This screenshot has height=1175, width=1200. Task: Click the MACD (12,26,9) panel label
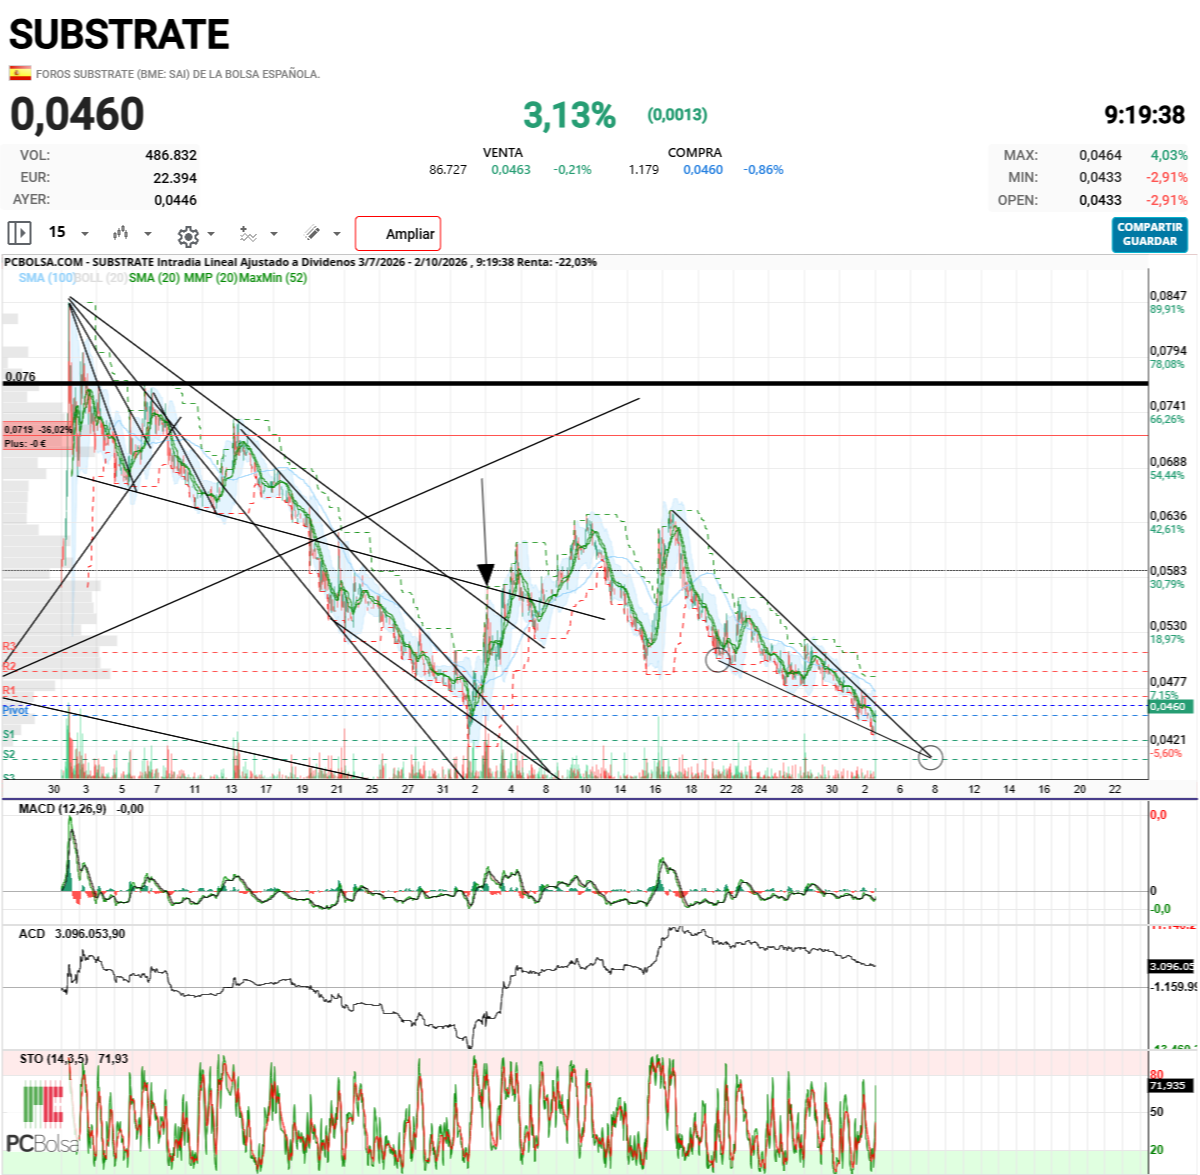click(62, 808)
